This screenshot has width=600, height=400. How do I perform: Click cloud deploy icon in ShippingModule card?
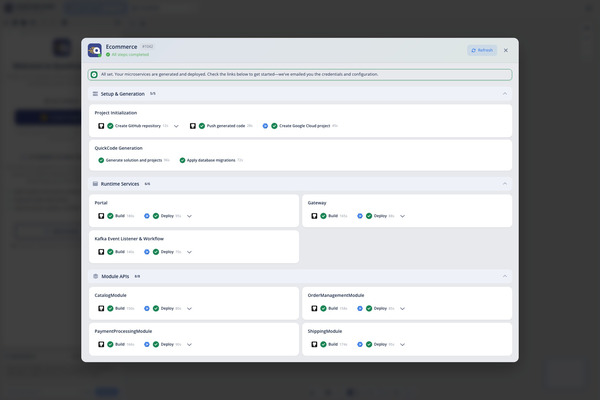(360, 344)
